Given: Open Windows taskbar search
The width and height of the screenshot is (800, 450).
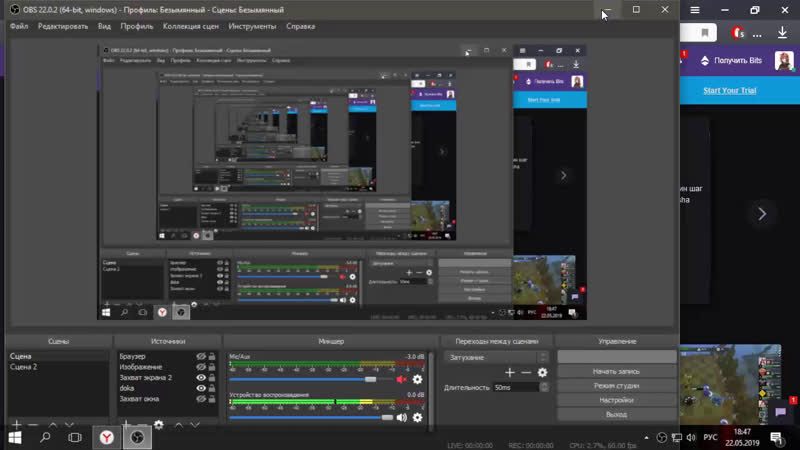Looking at the screenshot, I should (45, 438).
